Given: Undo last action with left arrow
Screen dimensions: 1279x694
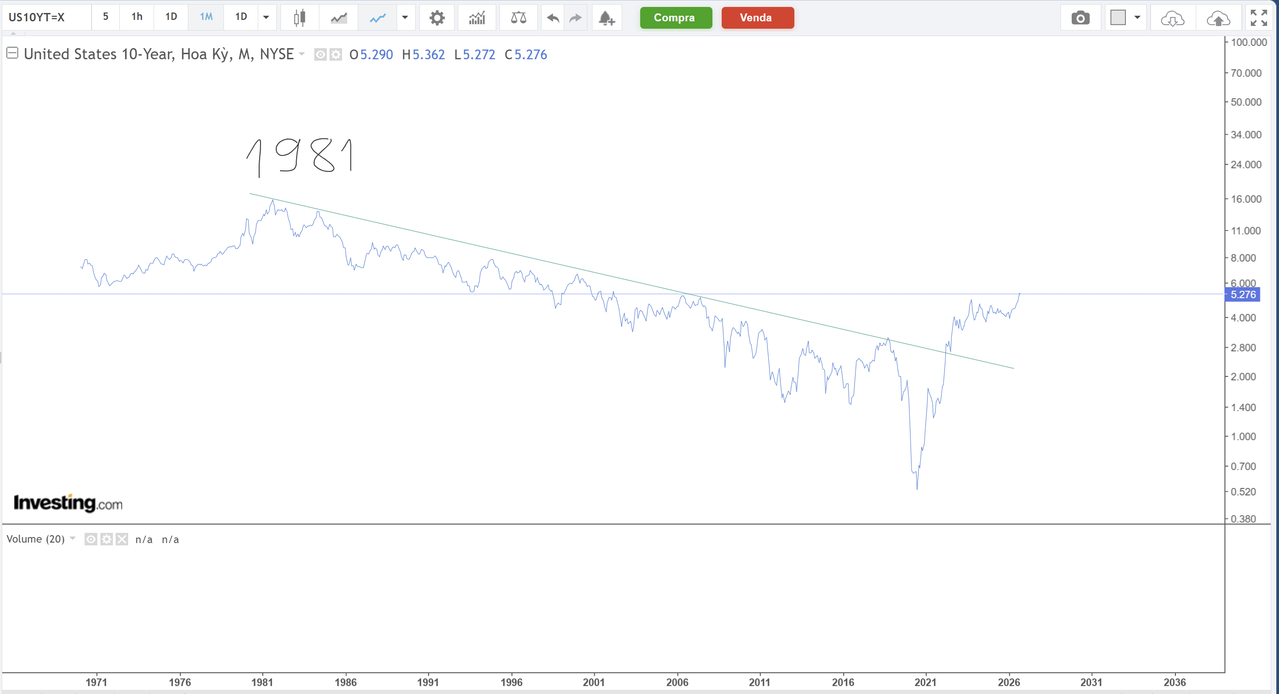Looking at the screenshot, I should (x=553, y=18).
